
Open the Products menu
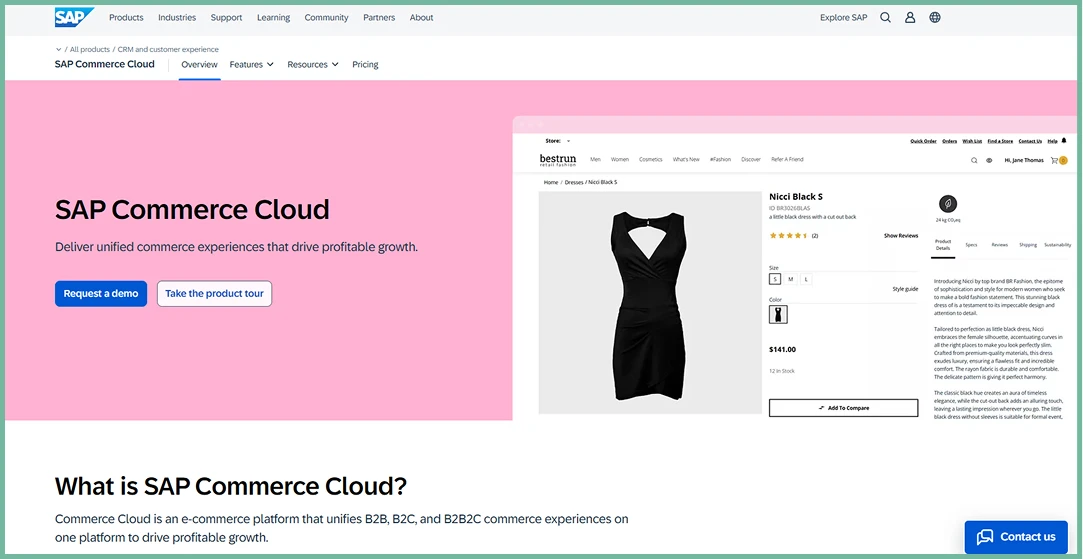(x=126, y=18)
